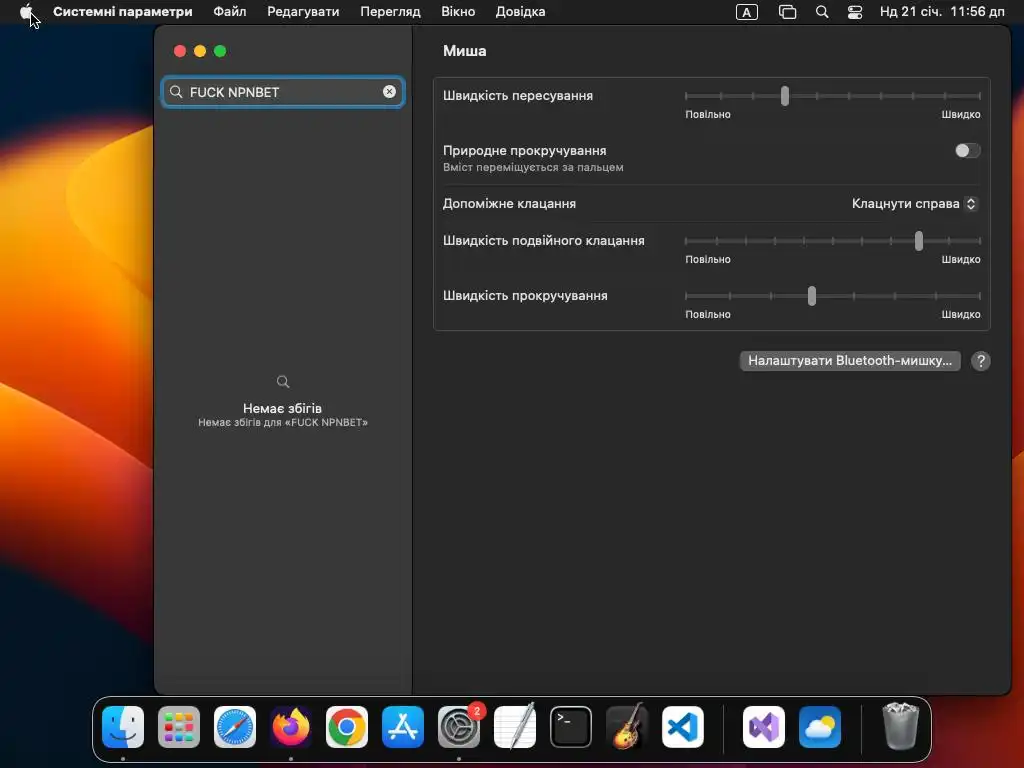Click Налаштувати Bluetooth-мишку button
The image size is (1024, 768).
point(850,360)
